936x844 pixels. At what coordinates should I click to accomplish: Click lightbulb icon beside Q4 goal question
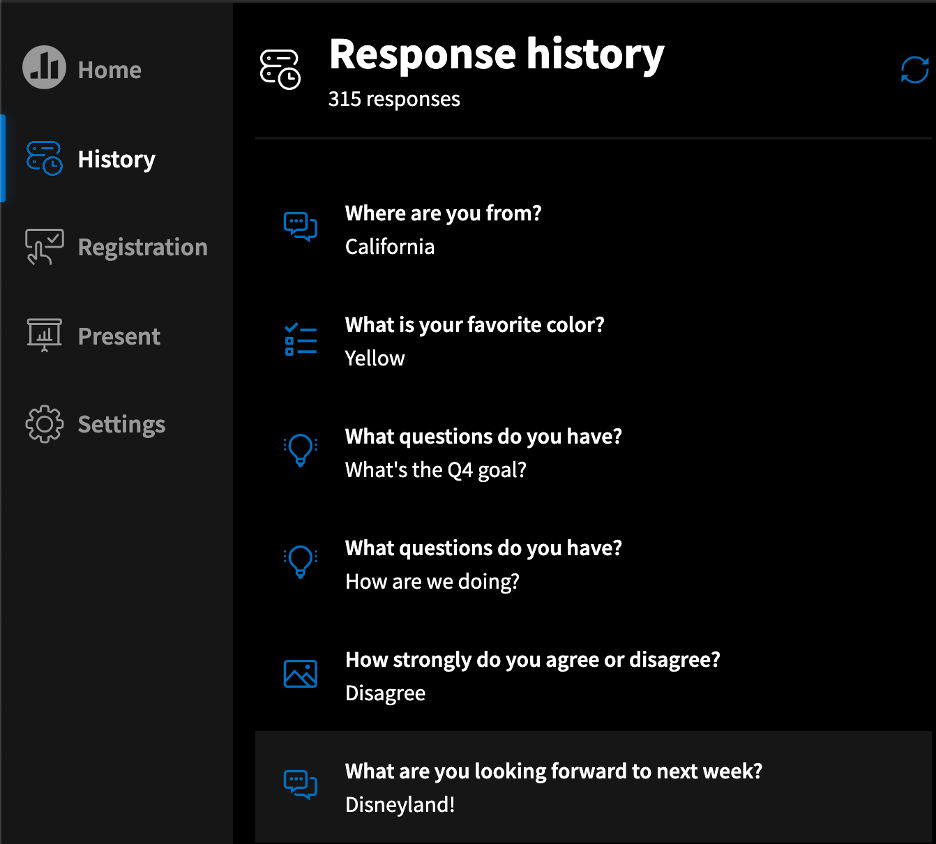pyautogui.click(x=300, y=450)
